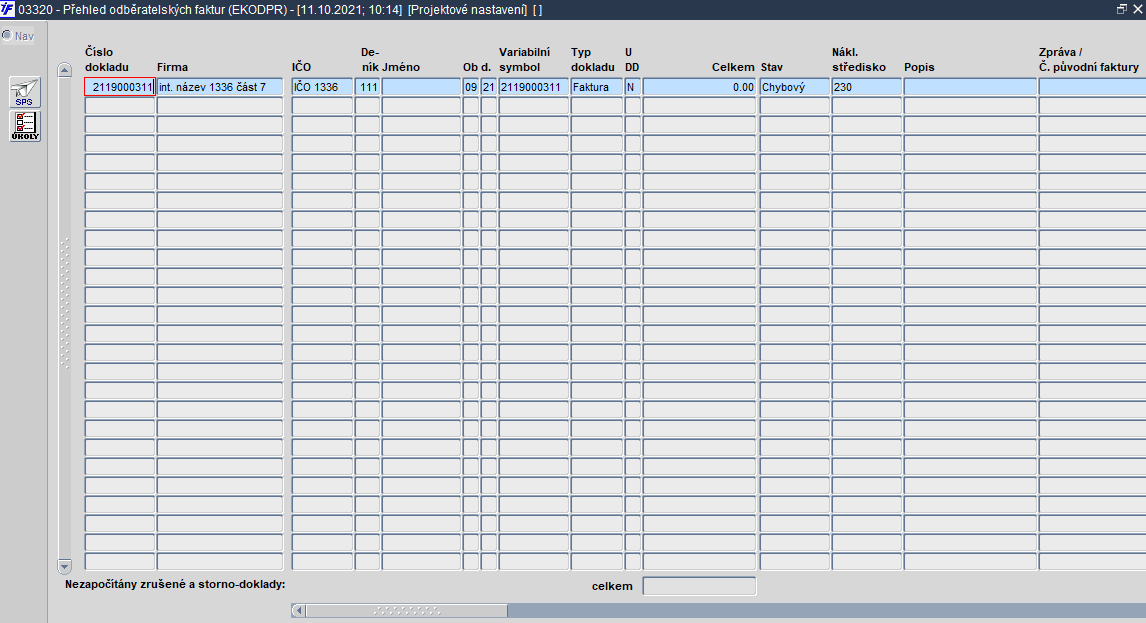Select the Stav cell showing Chybový
This screenshot has height=623, width=1146.
point(794,87)
